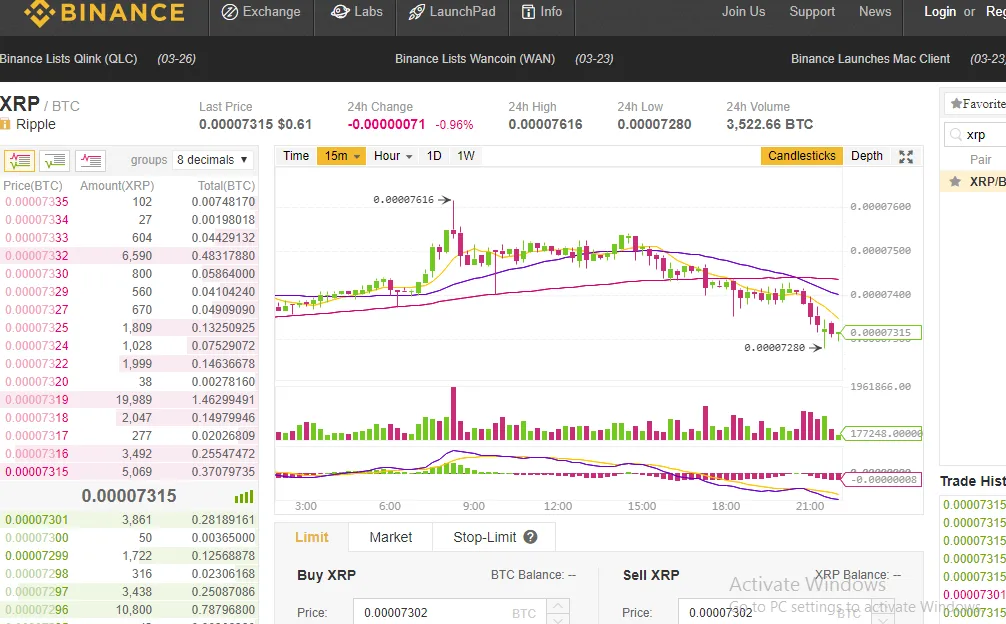Click the Amount(XRP) column header
The height and width of the screenshot is (624, 1006).
point(117,186)
